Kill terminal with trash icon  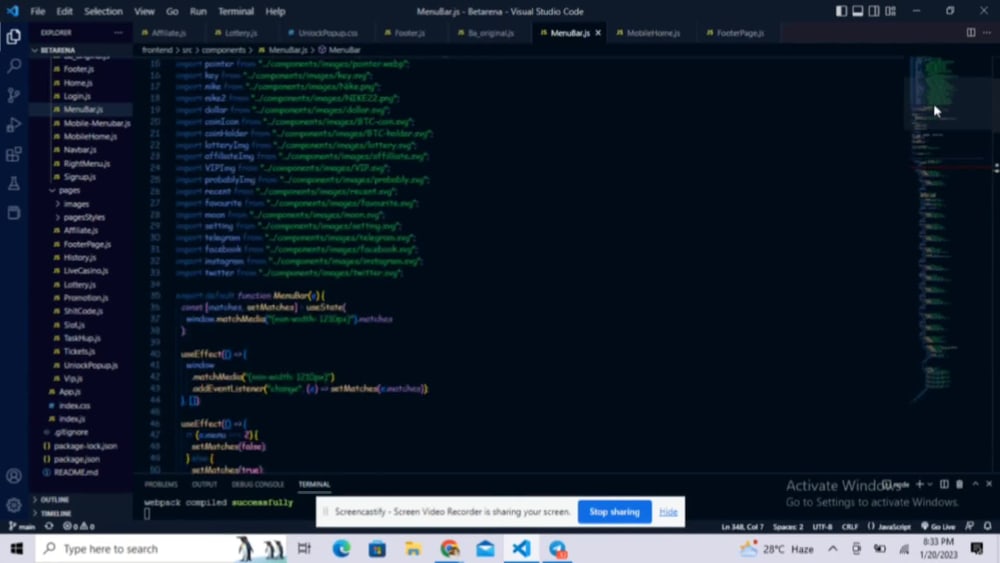coord(960,484)
